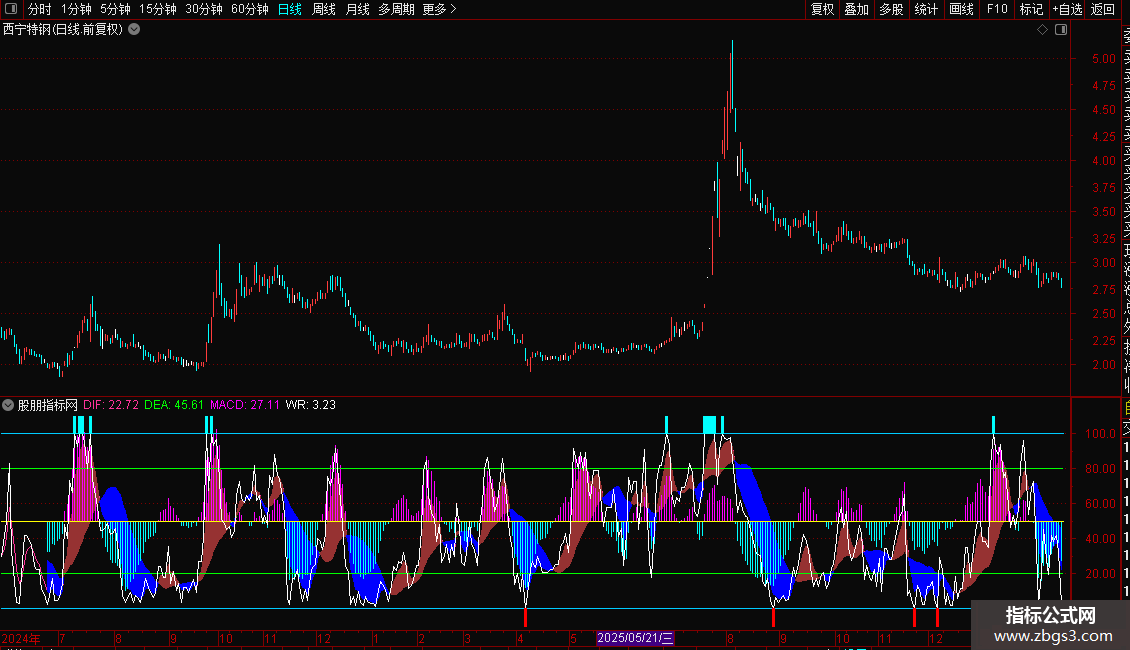Open the 画线 drawing tools
Viewport: 1130px width, 650px height.
pyautogui.click(x=961, y=9)
